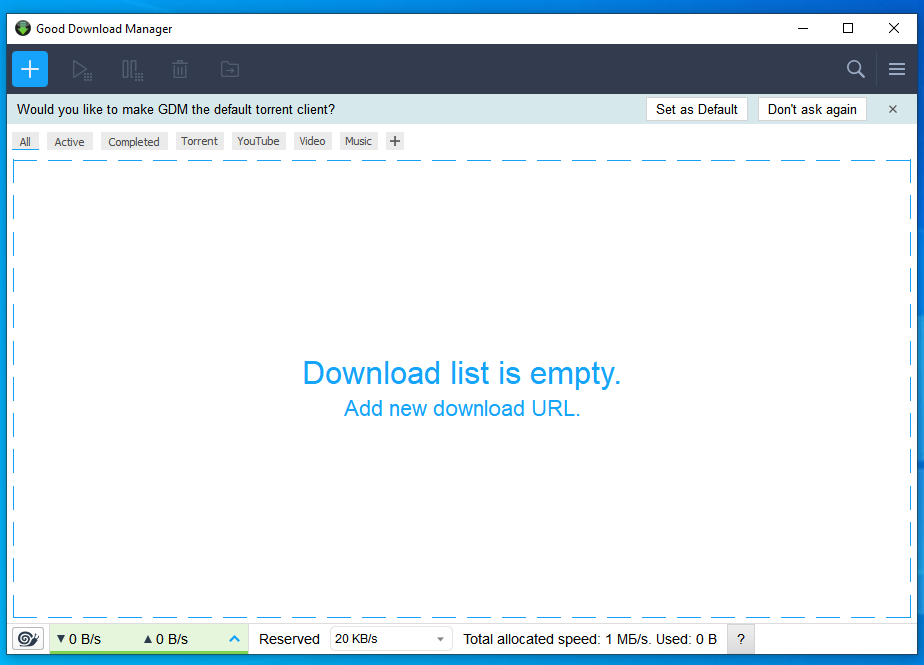Select the YouTube filter tab
This screenshot has height=665, width=924.
(258, 141)
